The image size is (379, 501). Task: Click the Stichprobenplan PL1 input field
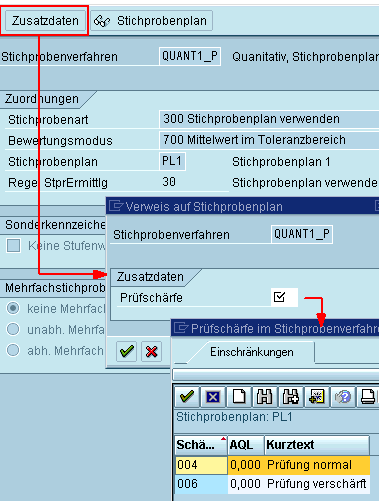pos(172,161)
